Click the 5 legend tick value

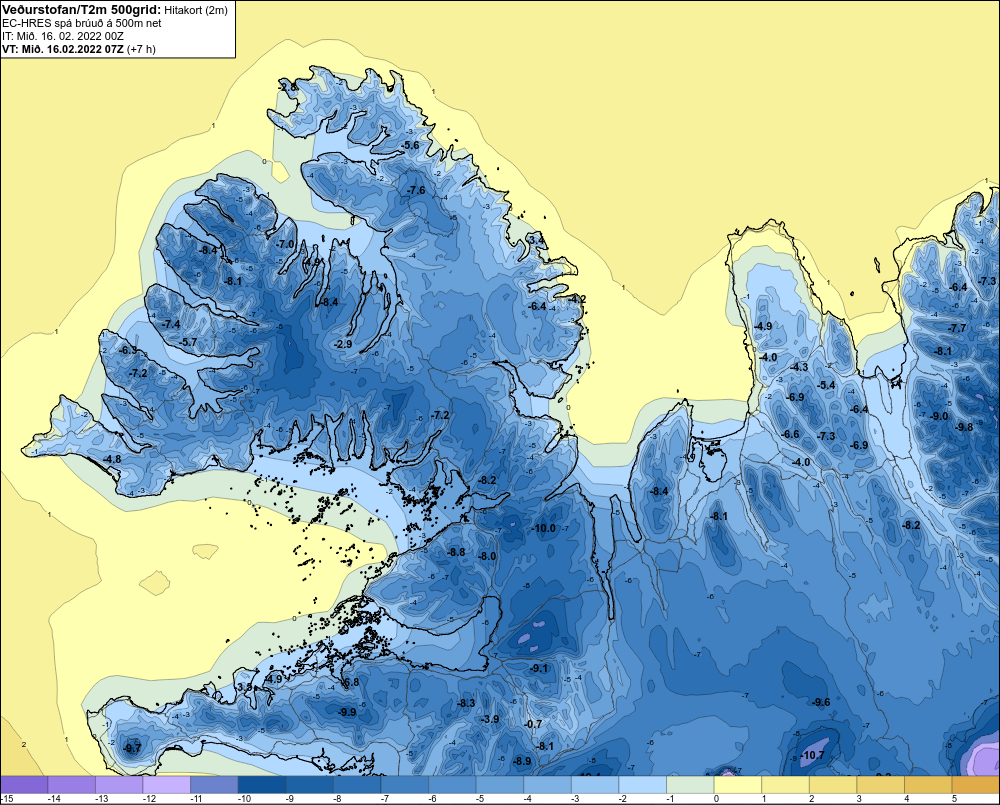(954, 799)
